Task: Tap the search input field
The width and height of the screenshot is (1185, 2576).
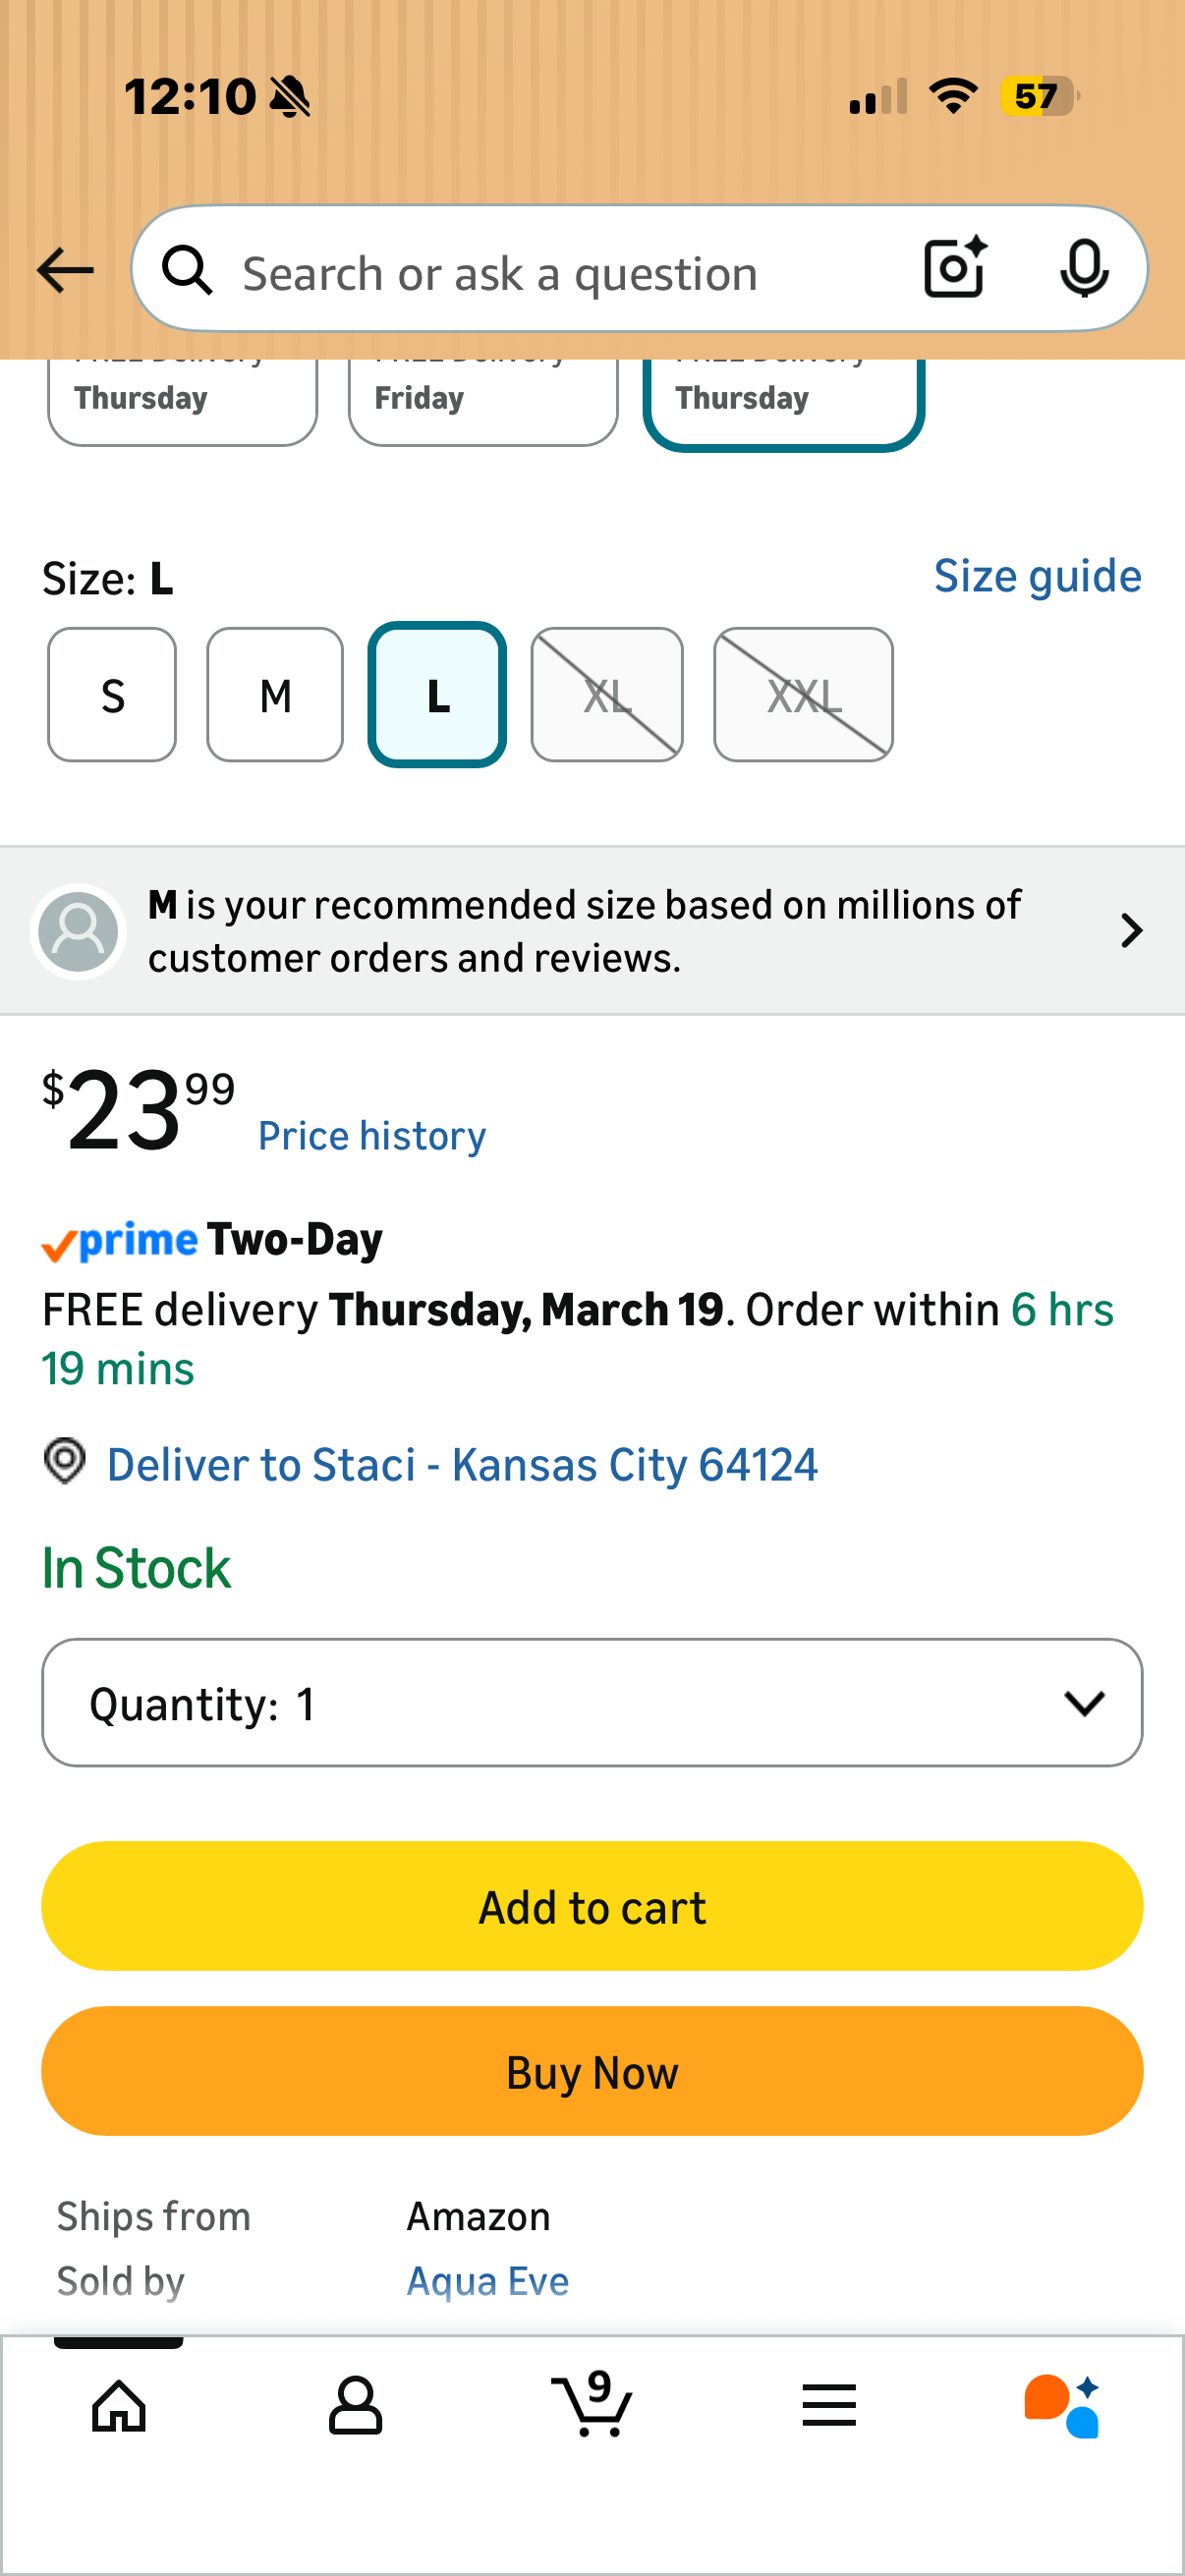Action: pyautogui.click(x=560, y=272)
